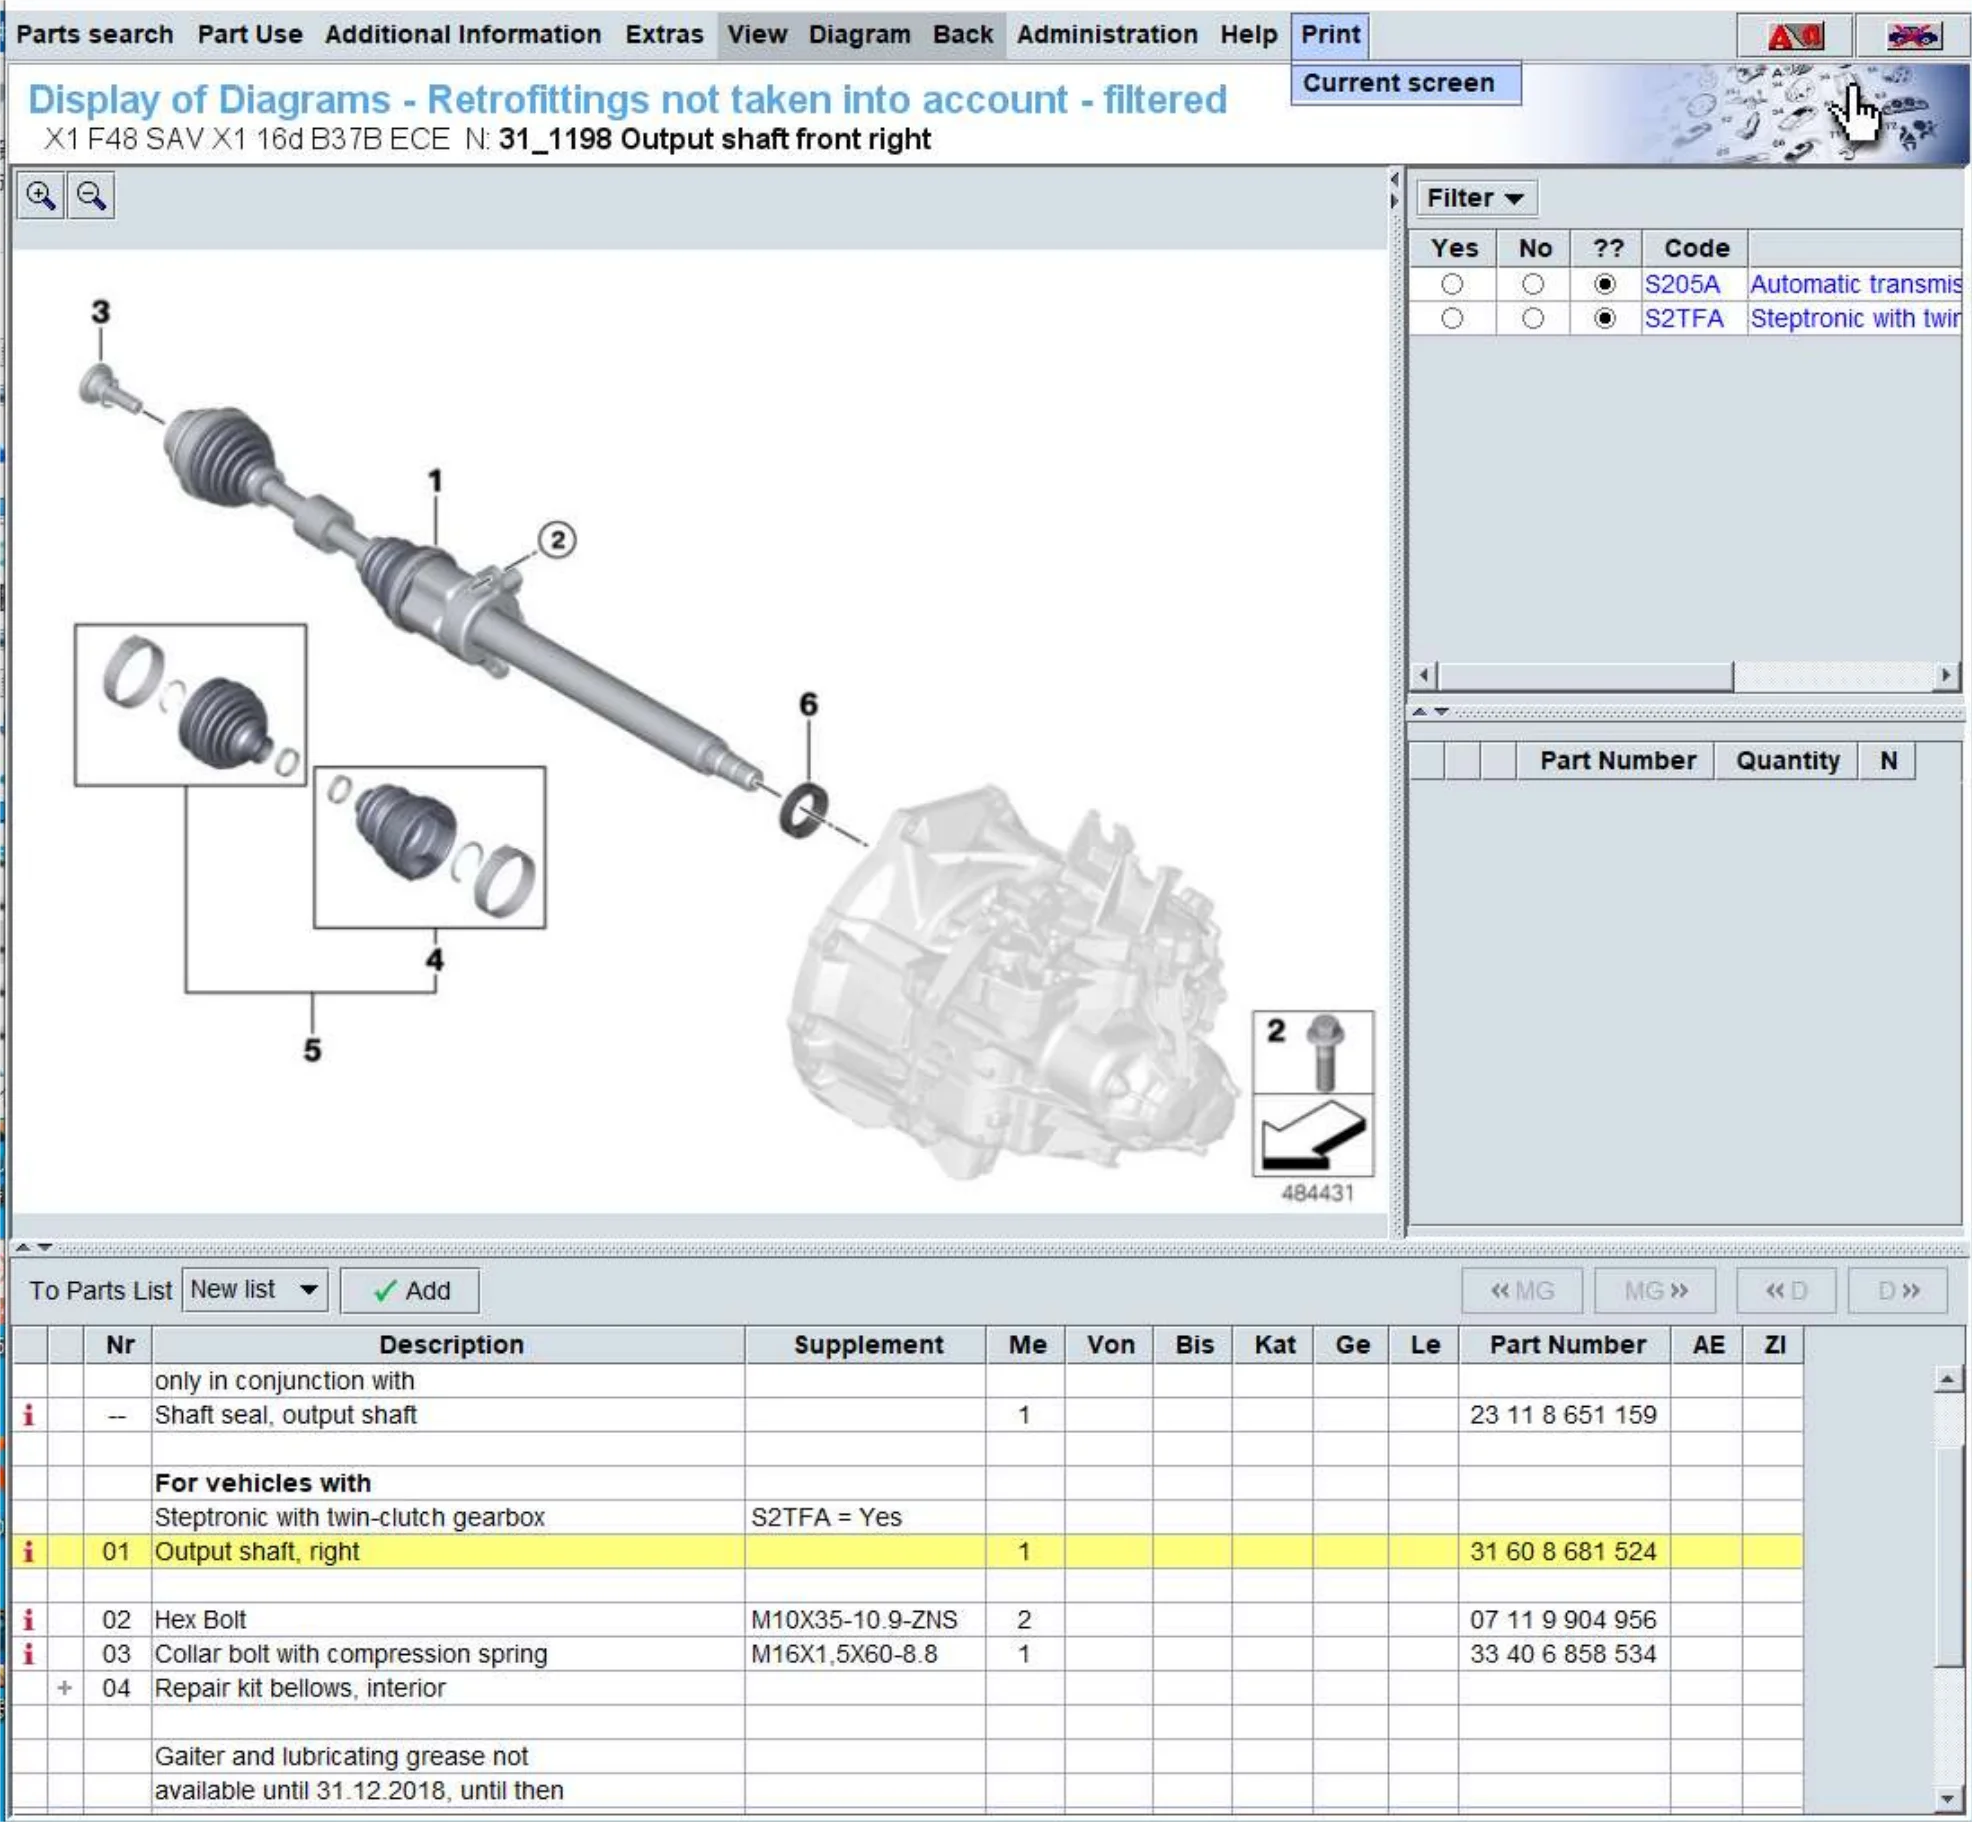Open the Parts search menu

coord(95,34)
